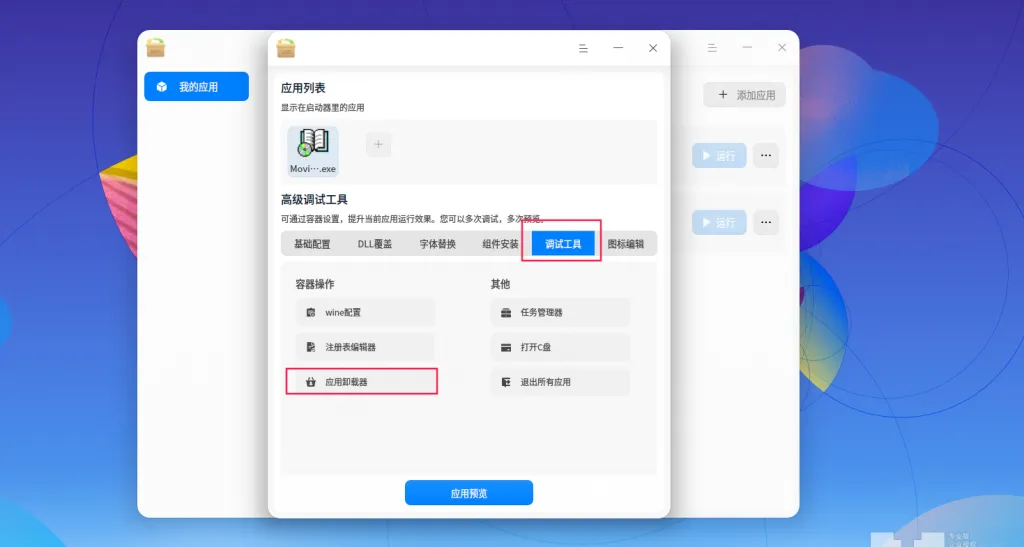Click the upper 运行 button in back window
The height and width of the screenshot is (547, 1024).
[719, 156]
